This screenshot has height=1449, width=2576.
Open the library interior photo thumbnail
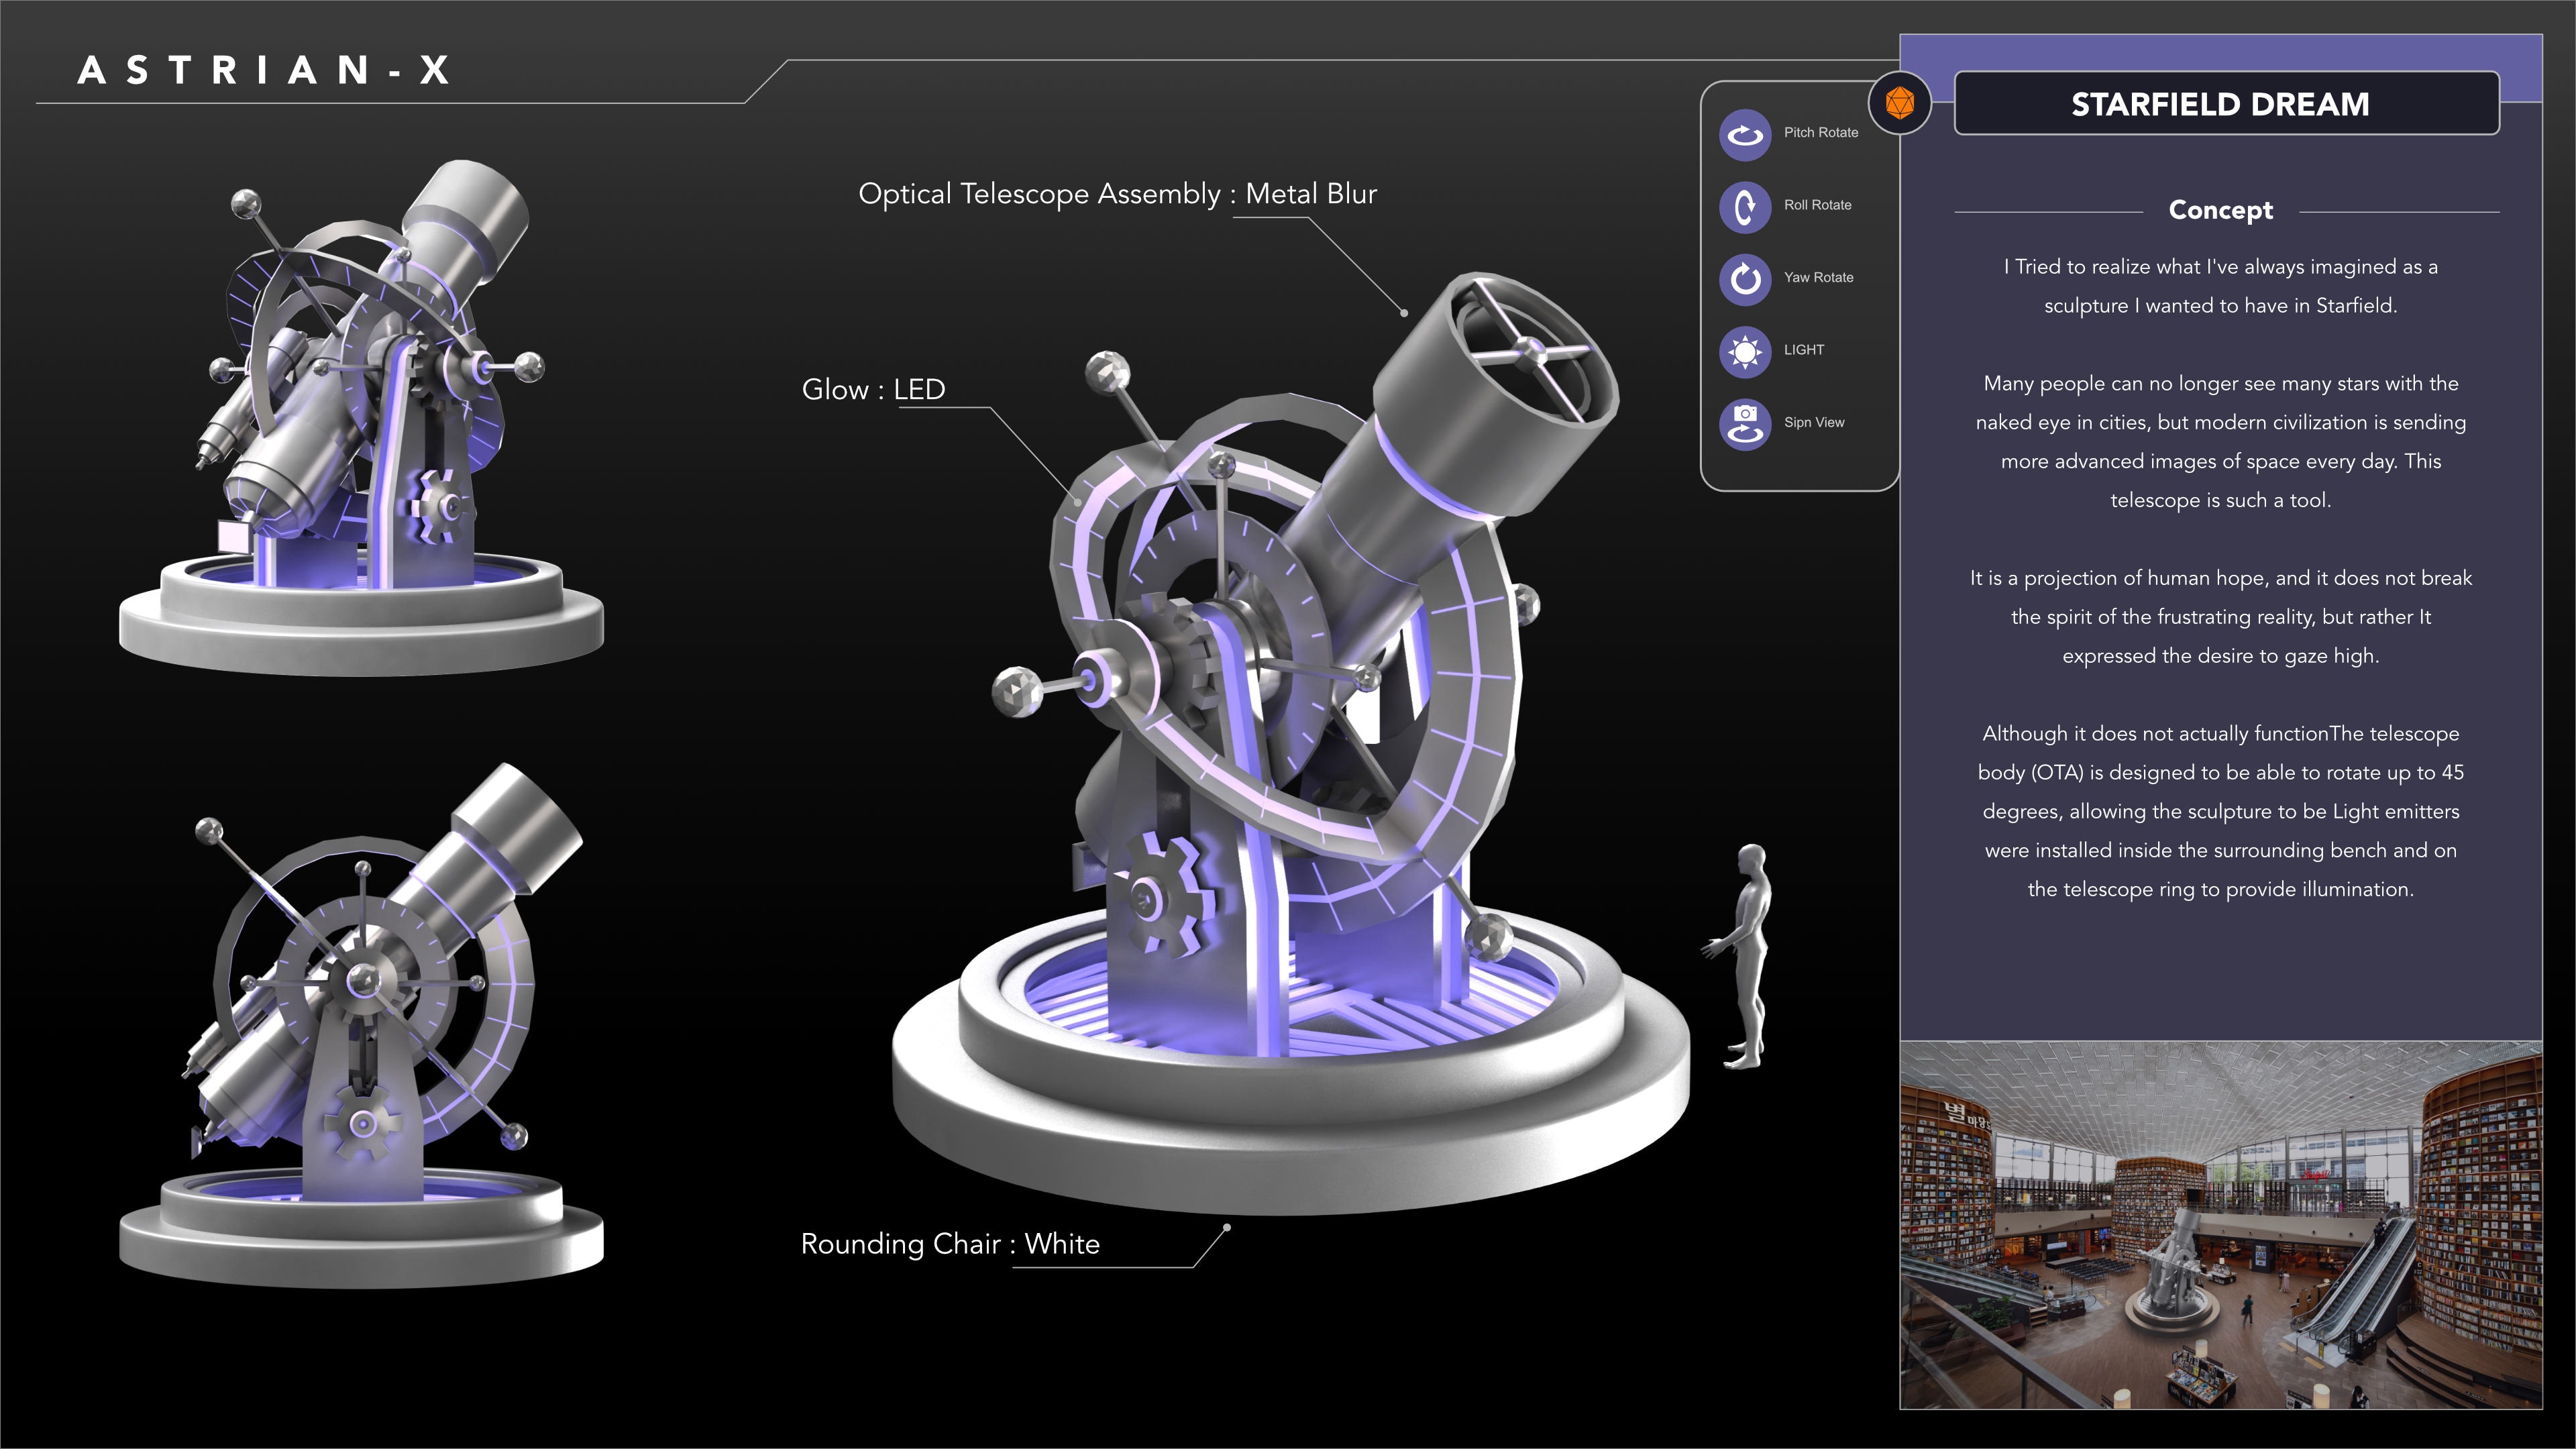[2220, 1225]
